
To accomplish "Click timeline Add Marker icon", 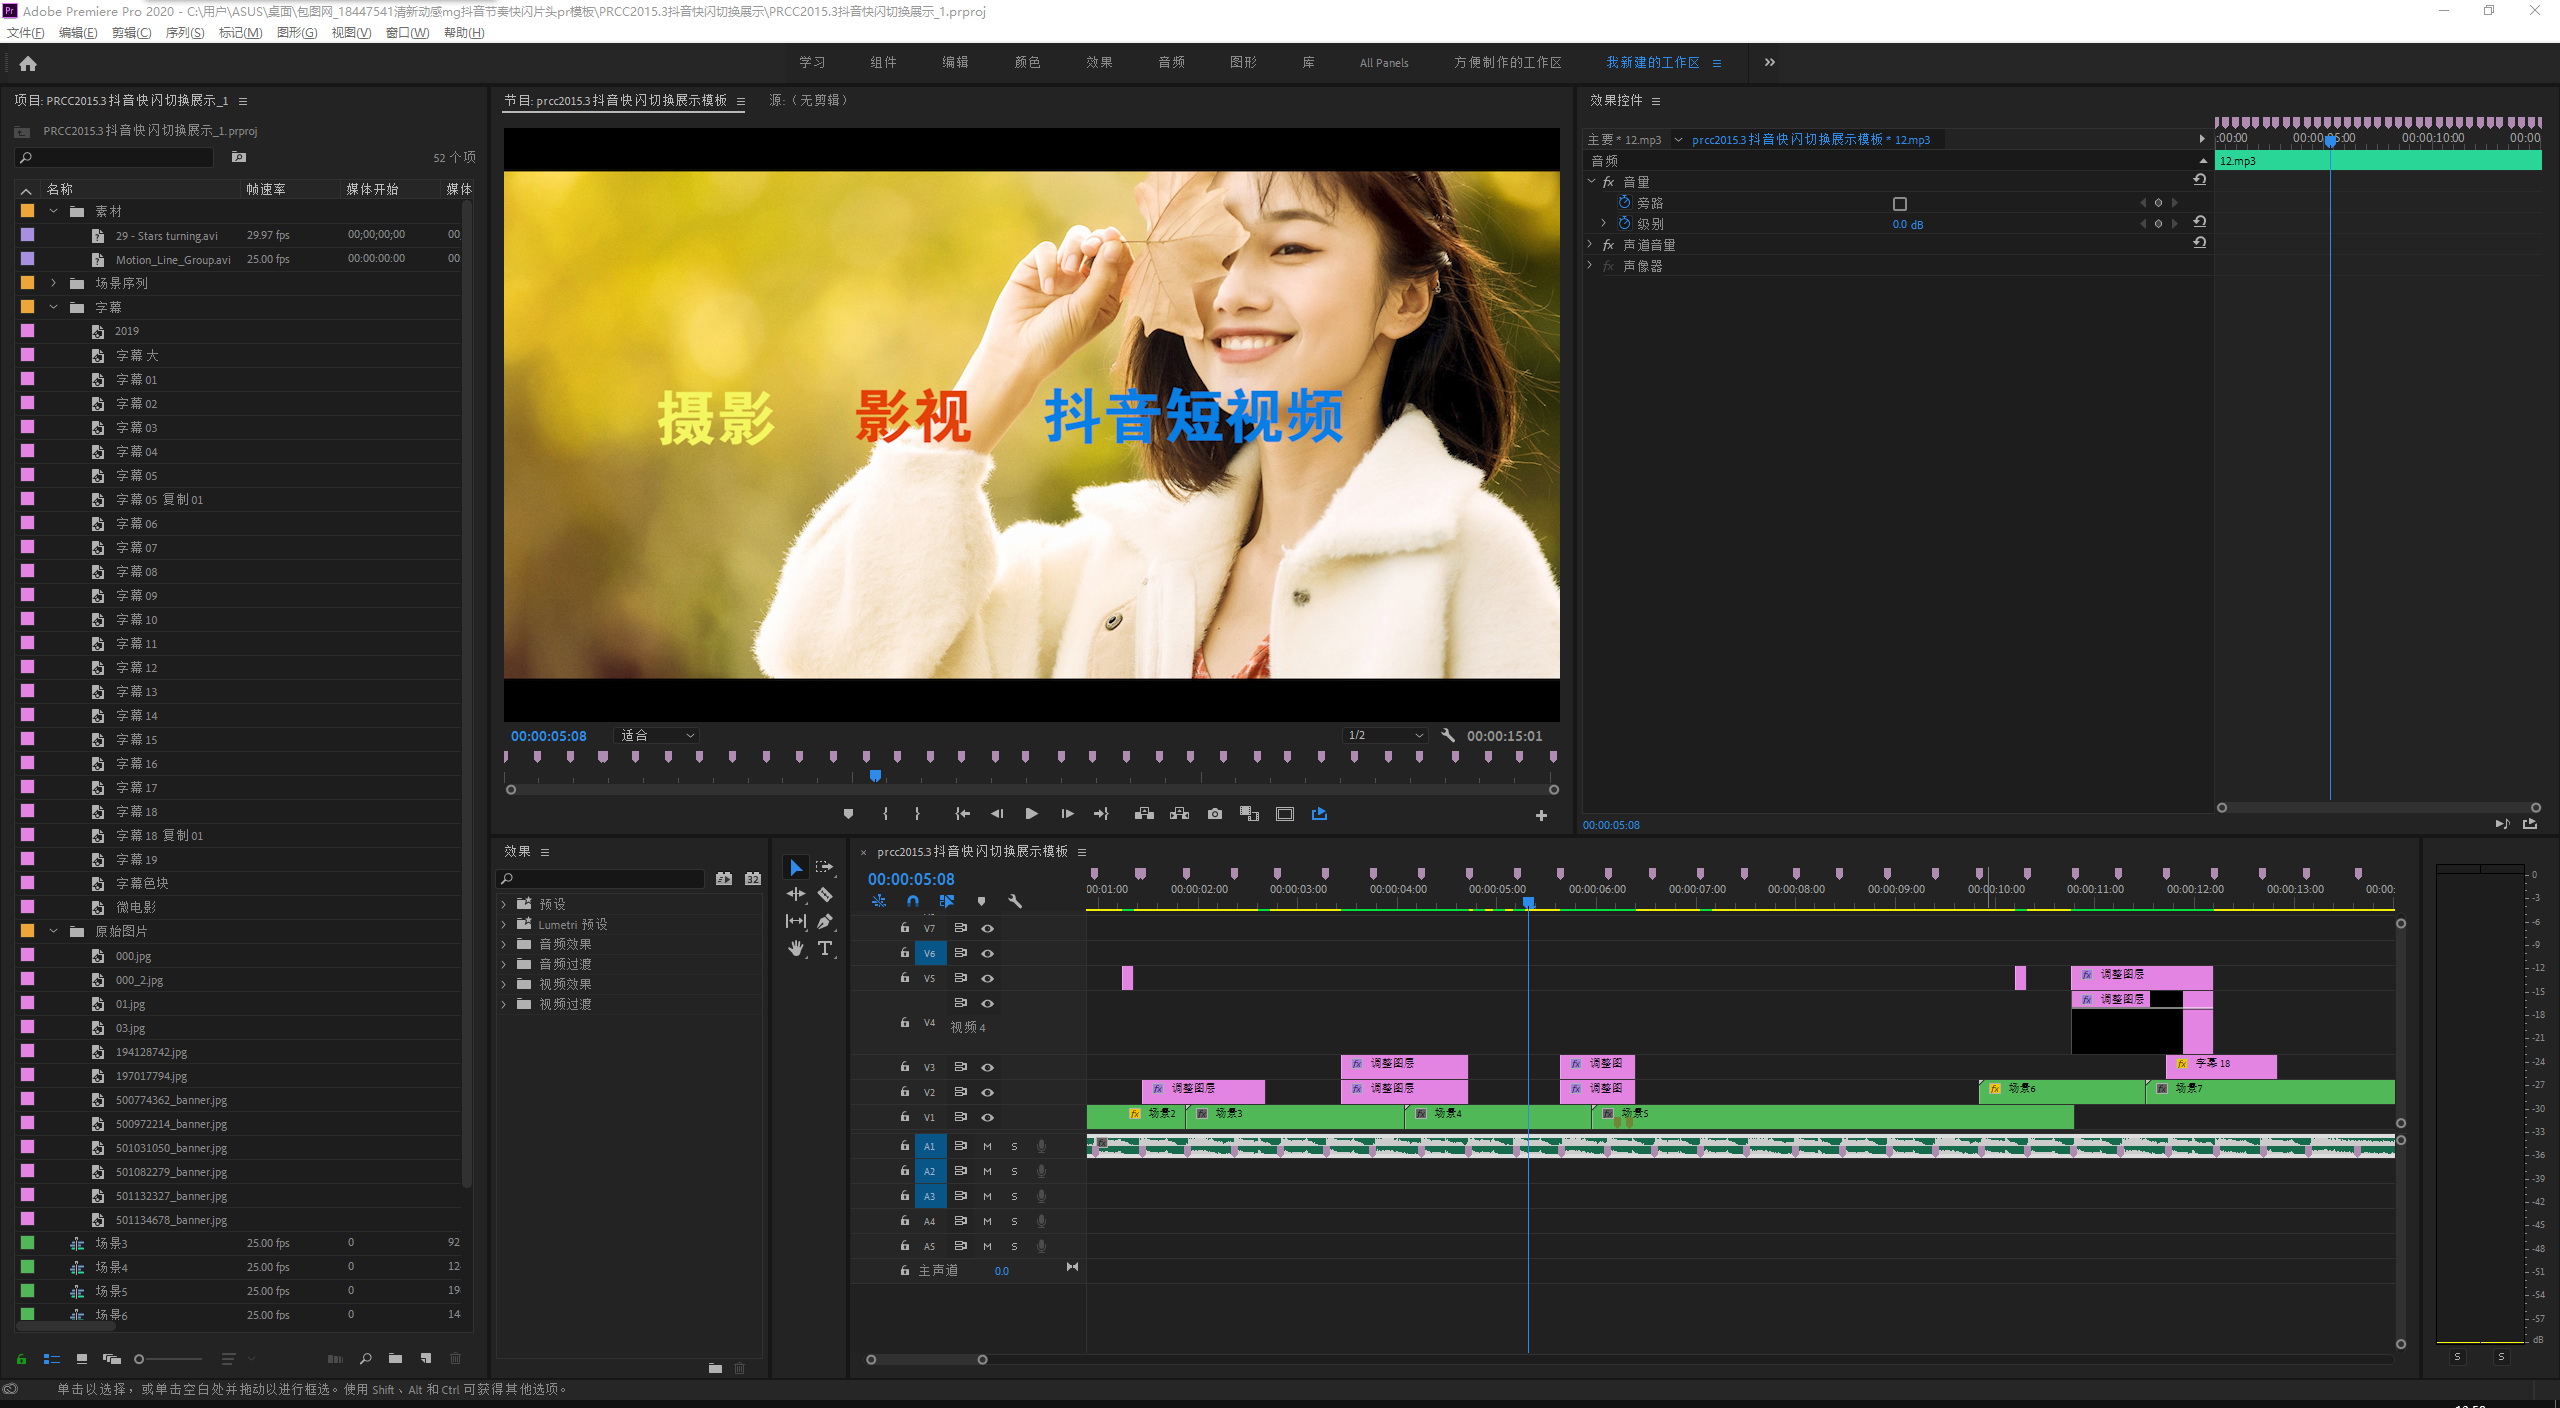I will point(981,901).
